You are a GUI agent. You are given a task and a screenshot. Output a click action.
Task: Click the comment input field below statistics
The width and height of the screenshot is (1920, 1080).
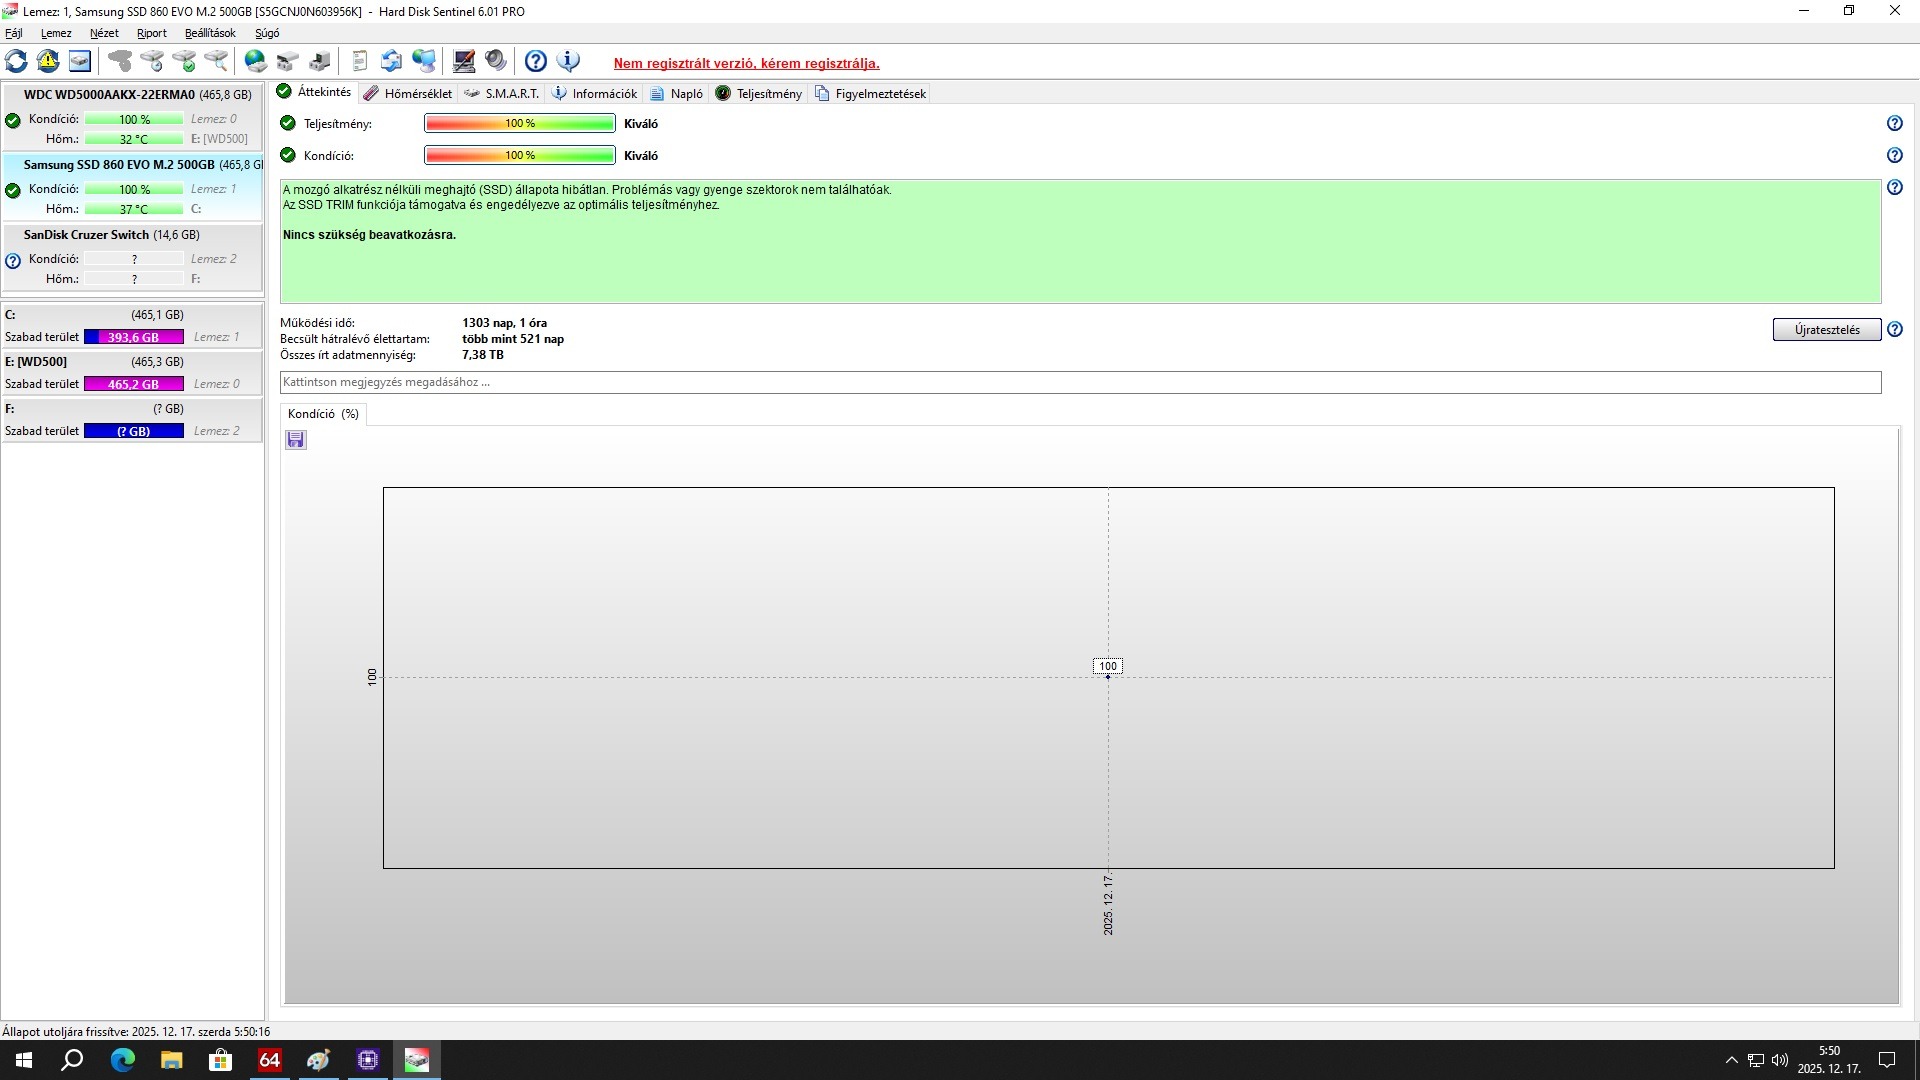tap(1080, 382)
